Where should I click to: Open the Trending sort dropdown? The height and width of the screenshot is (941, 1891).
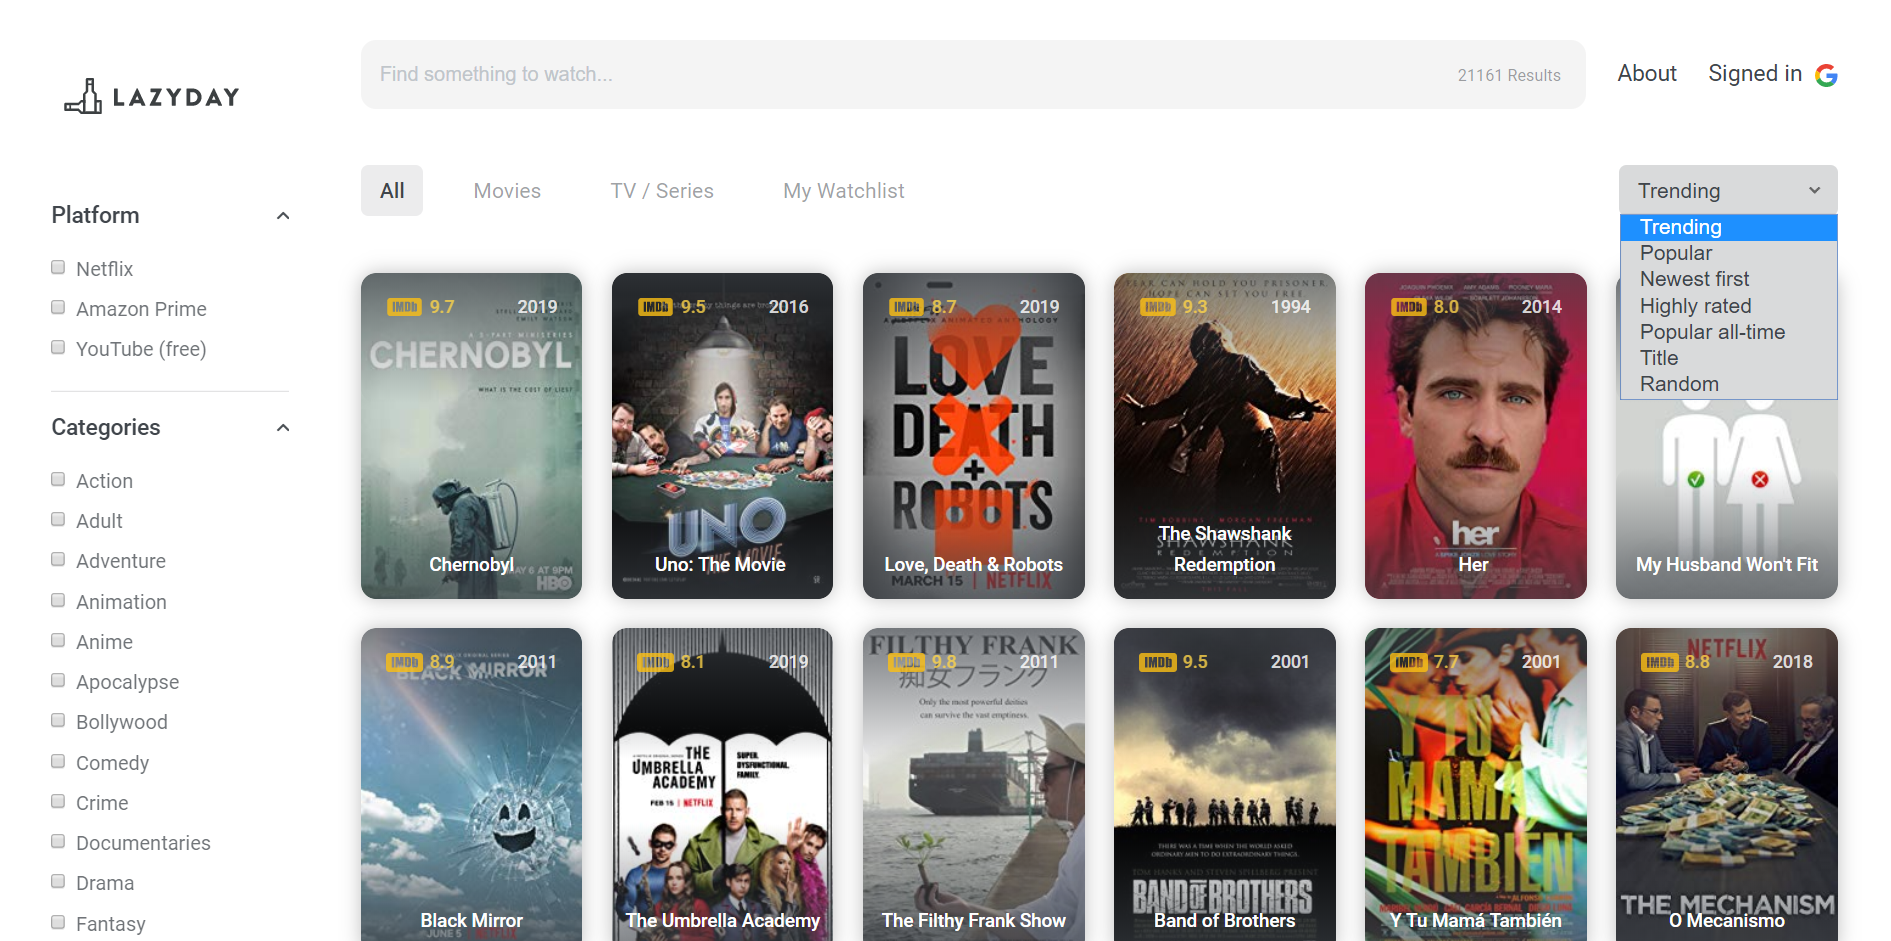[x=1728, y=190]
